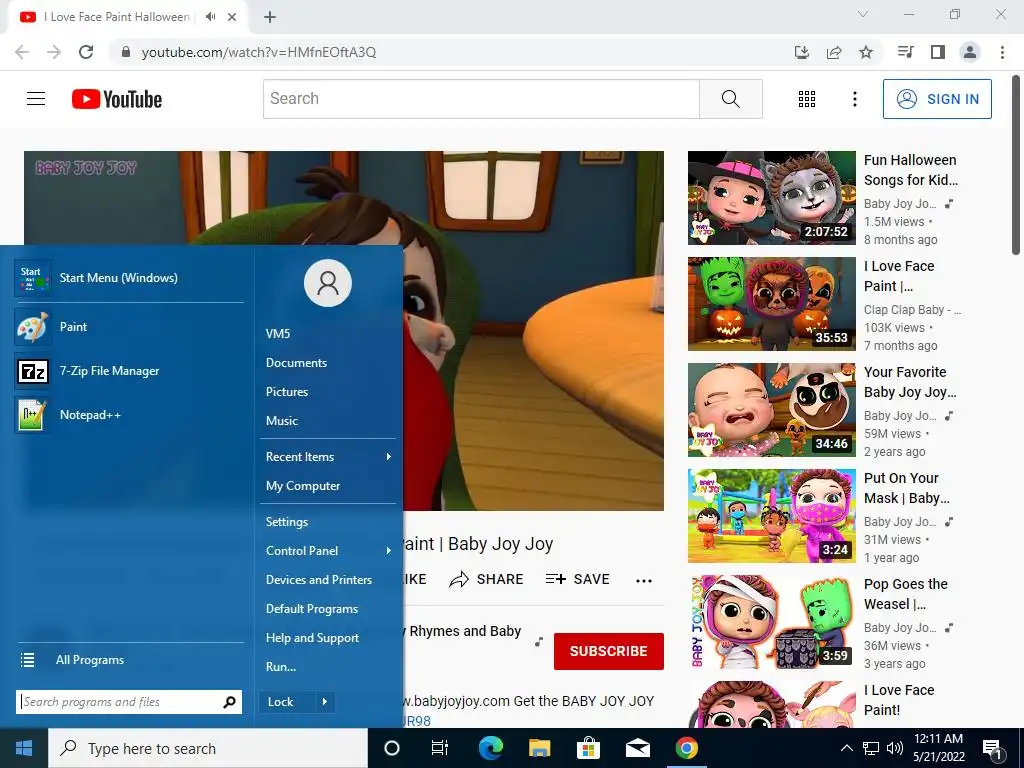Launch Notepad++ from Start menu
The width and height of the screenshot is (1024, 768).
point(129,415)
